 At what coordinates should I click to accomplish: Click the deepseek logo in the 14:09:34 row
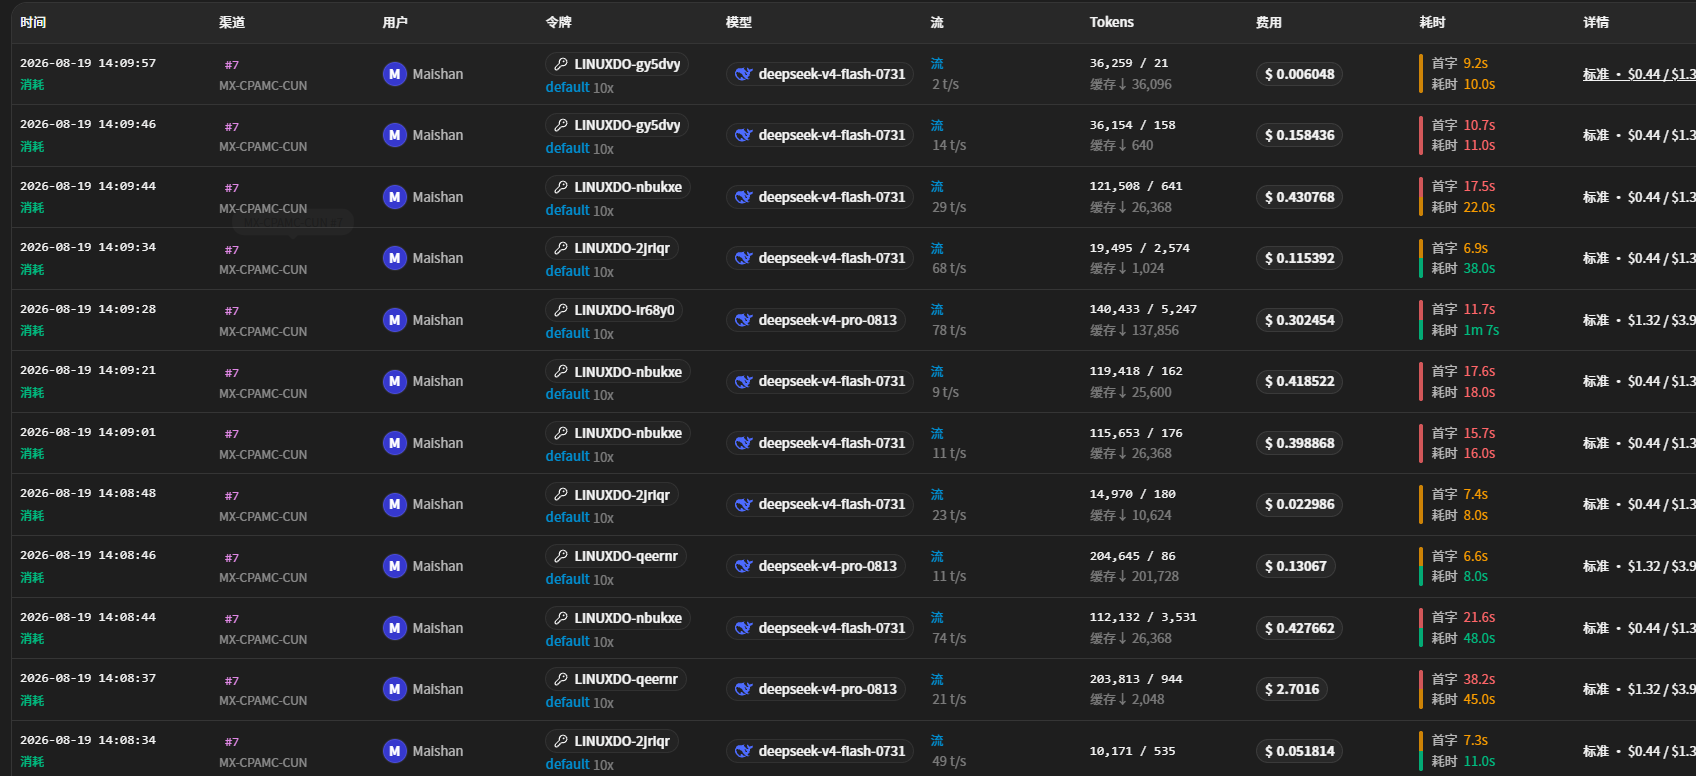[743, 258]
